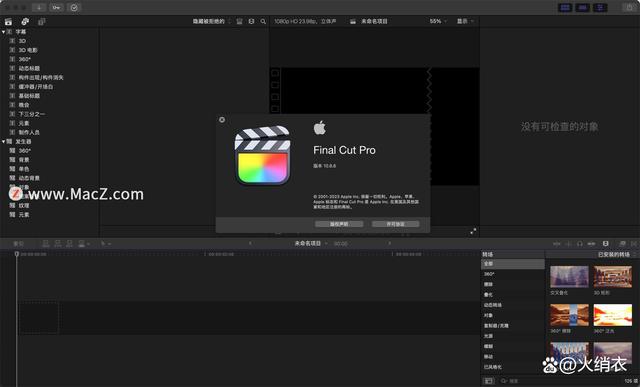Viewport: 640px width, 387px height.
Task: Select the arrow selection tool
Action: pyautogui.click(x=103, y=244)
